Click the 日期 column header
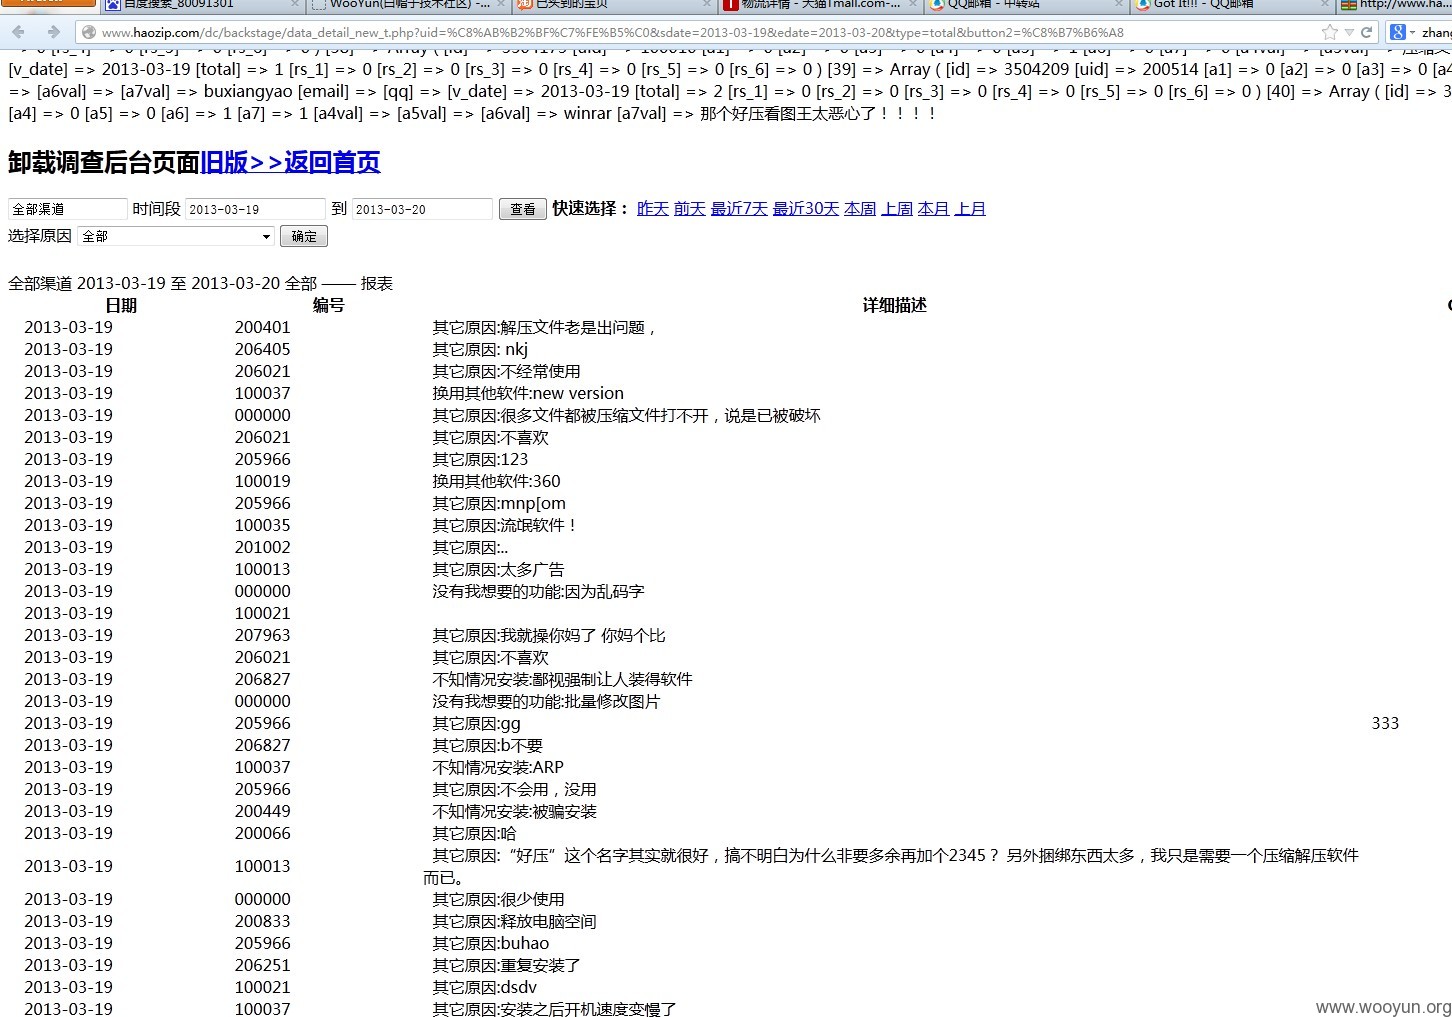Viewport: 1452px width, 1017px height. click(121, 305)
